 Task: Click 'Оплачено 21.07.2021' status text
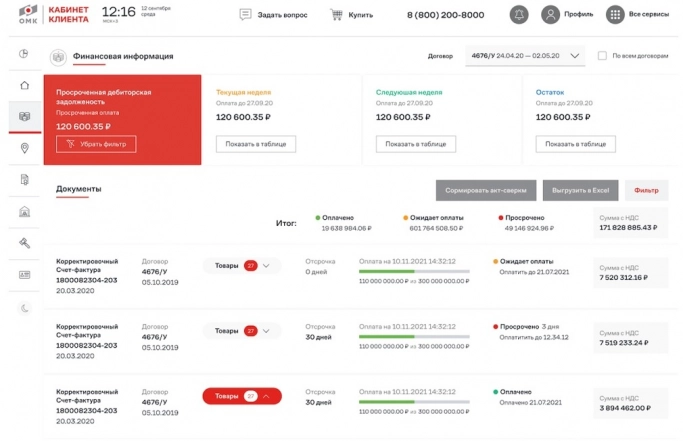(530, 403)
